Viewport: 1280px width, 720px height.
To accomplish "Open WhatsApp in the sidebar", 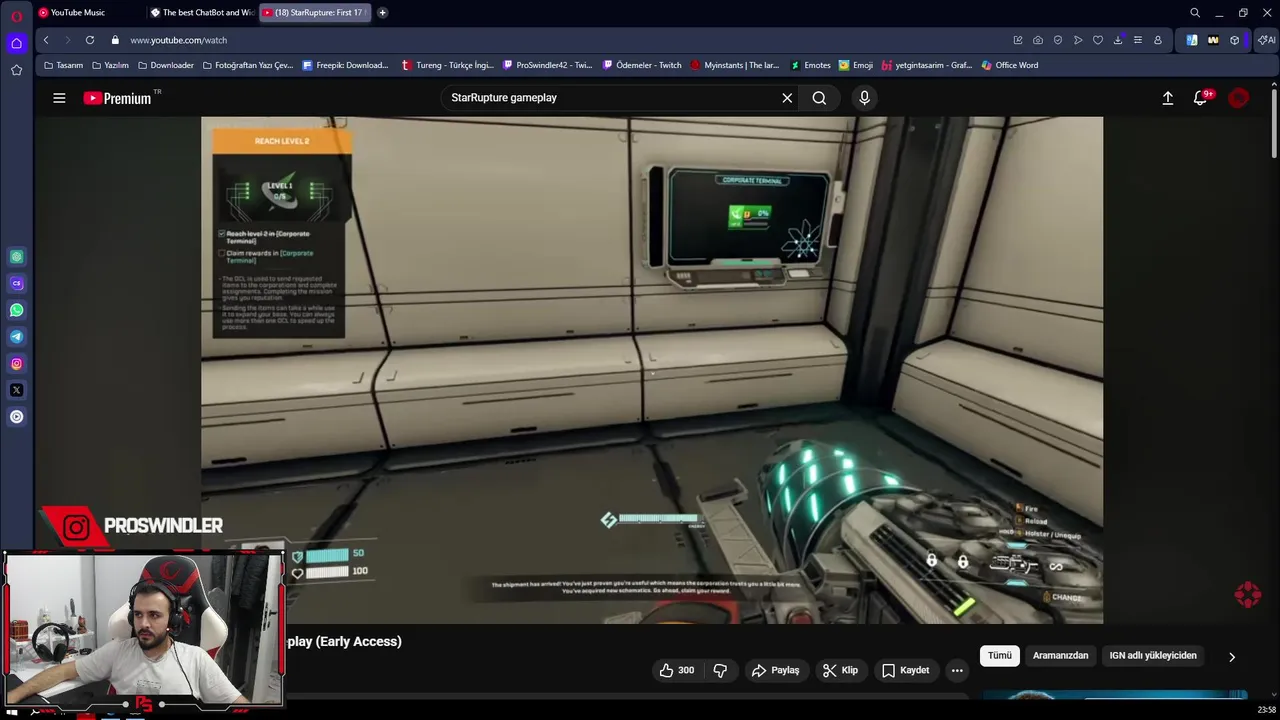I will (x=16, y=310).
